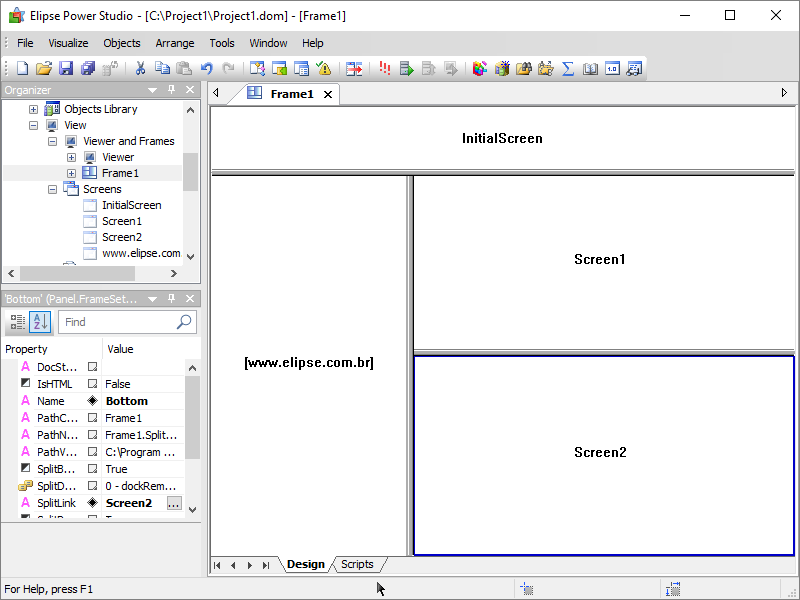Click the Save icon in toolbar

click(x=66, y=69)
